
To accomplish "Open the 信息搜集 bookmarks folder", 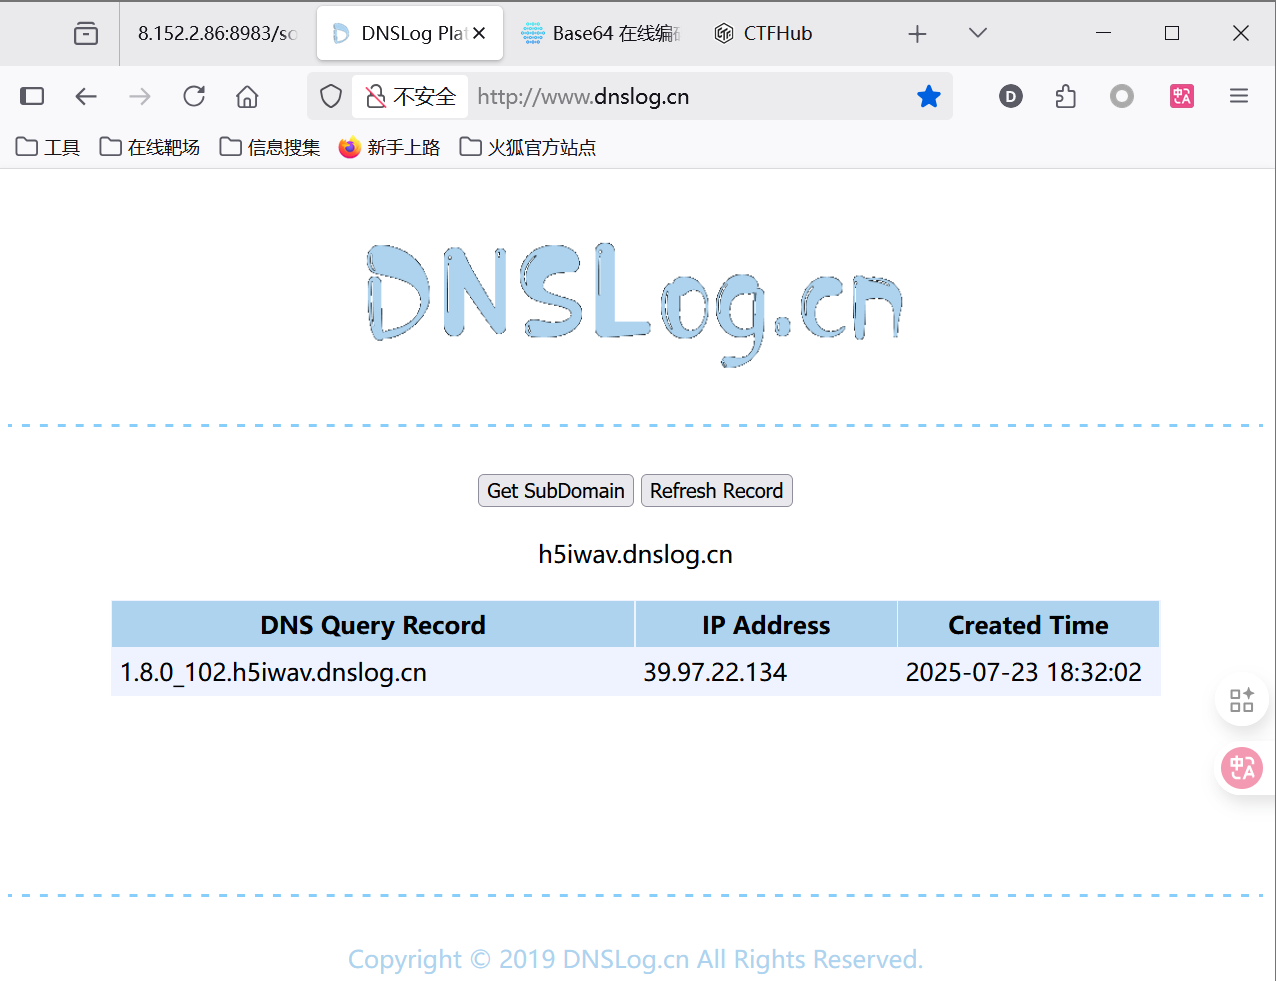I will [x=270, y=147].
